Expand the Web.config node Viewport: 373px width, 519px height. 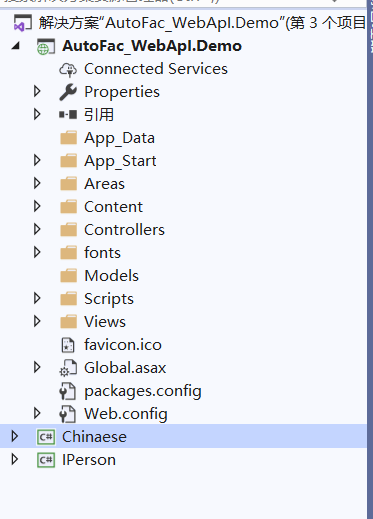[x=37, y=414]
